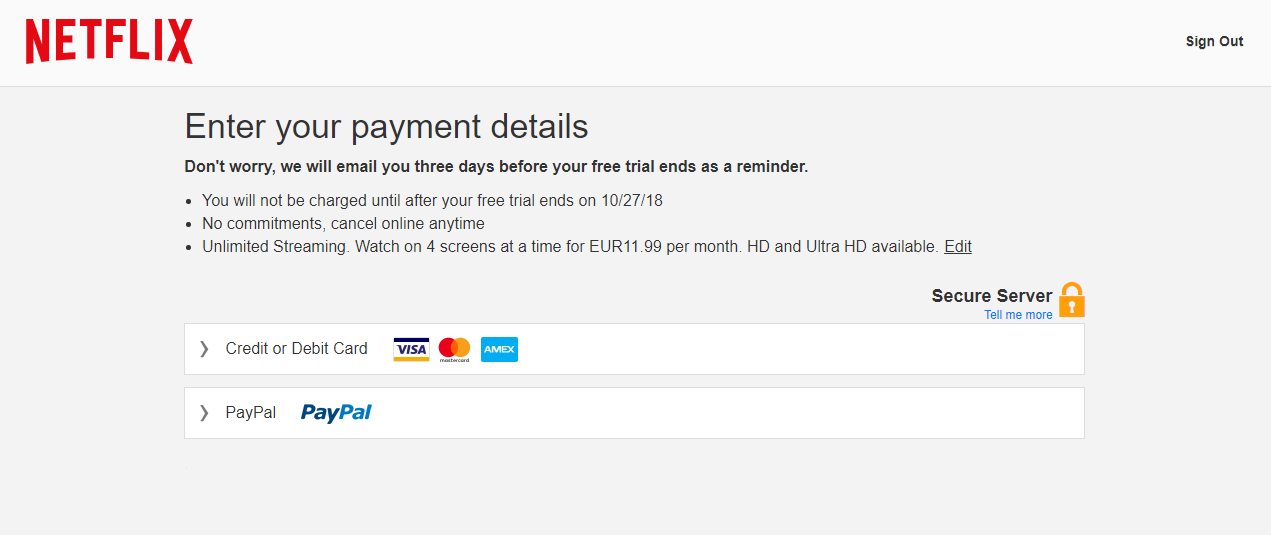Screen dimensions: 1271x535
Task: Click the Amex card icon
Action: click(x=499, y=349)
